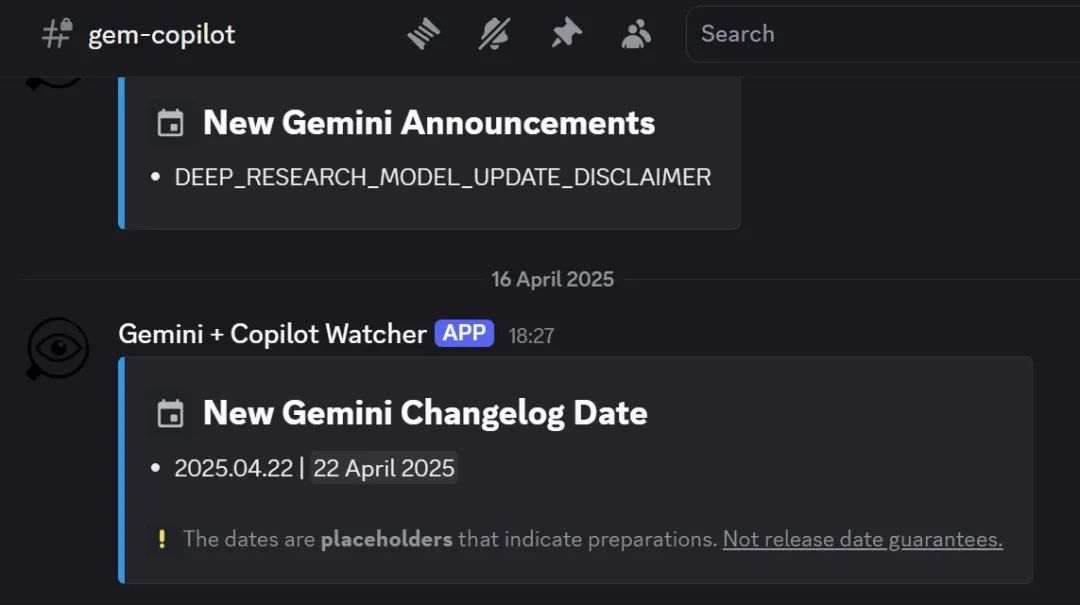Select the highlighted 22 April 2025 date
Screen dimensions: 1080x605
pos(384,468)
